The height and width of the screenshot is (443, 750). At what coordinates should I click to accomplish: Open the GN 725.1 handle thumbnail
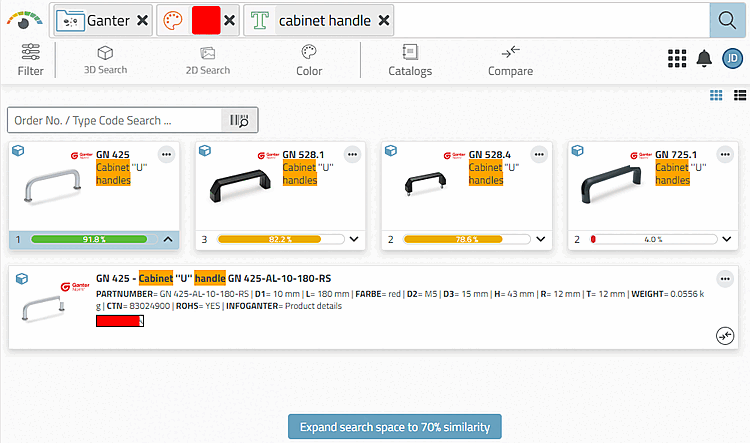(x=611, y=184)
